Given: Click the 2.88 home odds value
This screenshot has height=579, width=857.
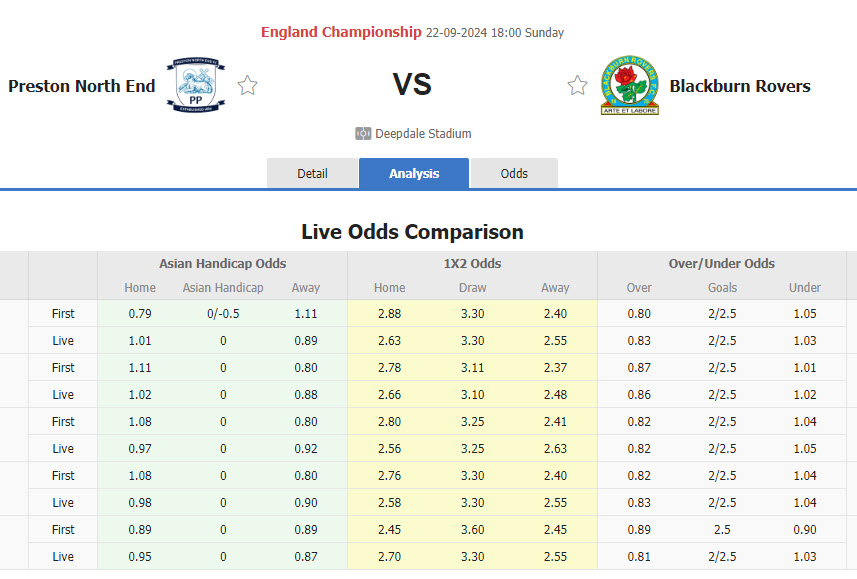Looking at the screenshot, I should pos(389,313).
